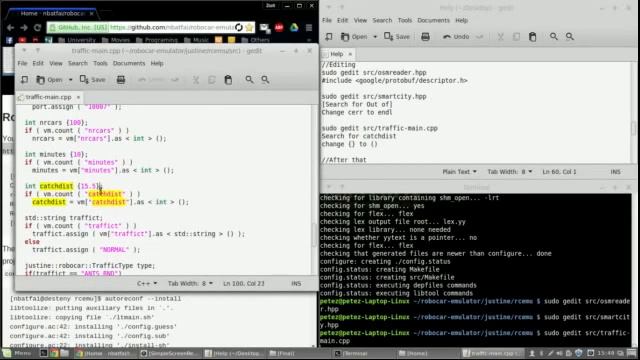Open University bookmarks folder in Chrome

tap(77, 40)
